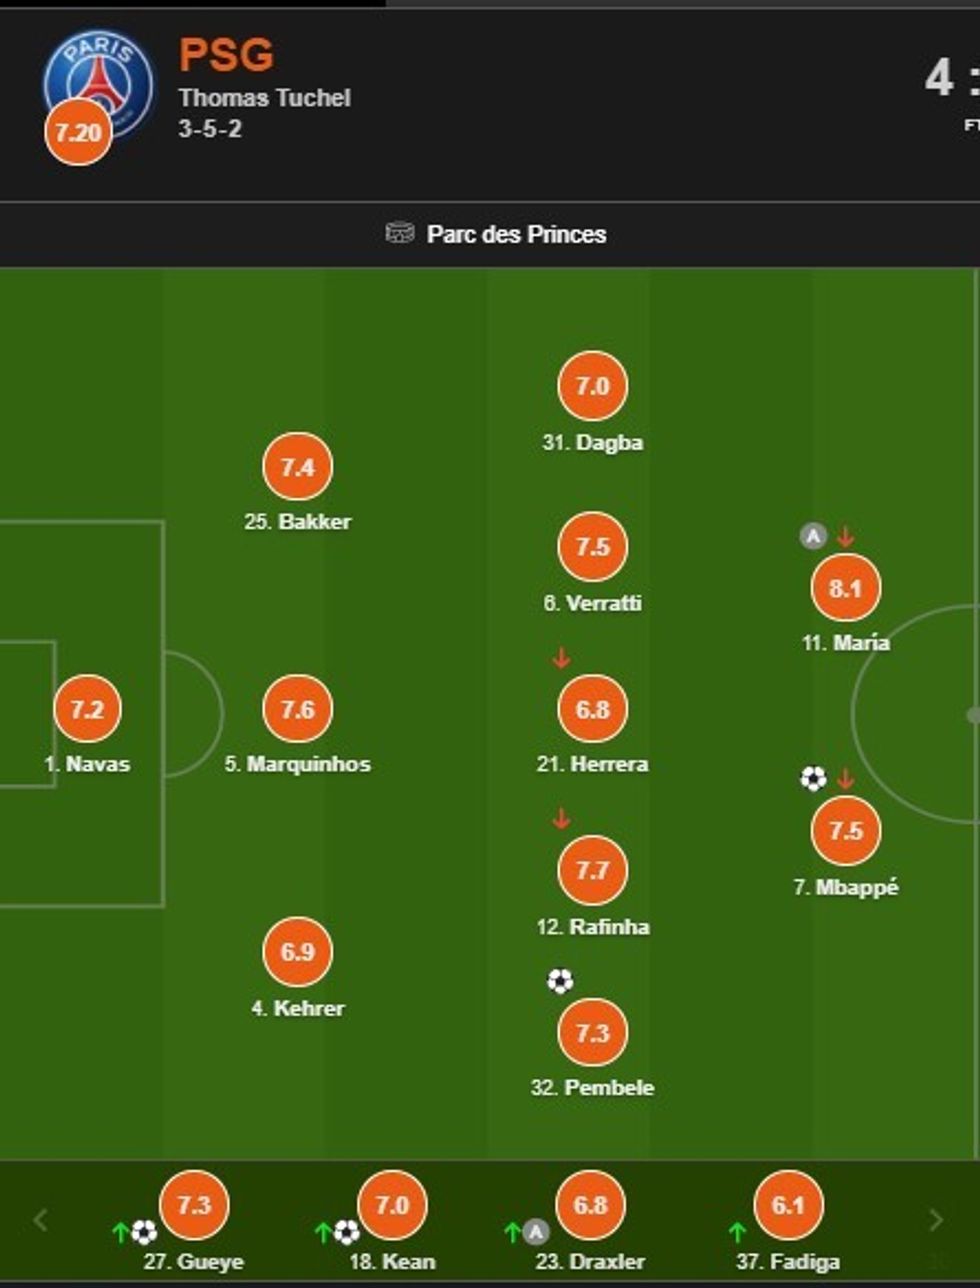This screenshot has height=1288, width=980.
Task: Open the PSG team name link
Action: (x=226, y=54)
